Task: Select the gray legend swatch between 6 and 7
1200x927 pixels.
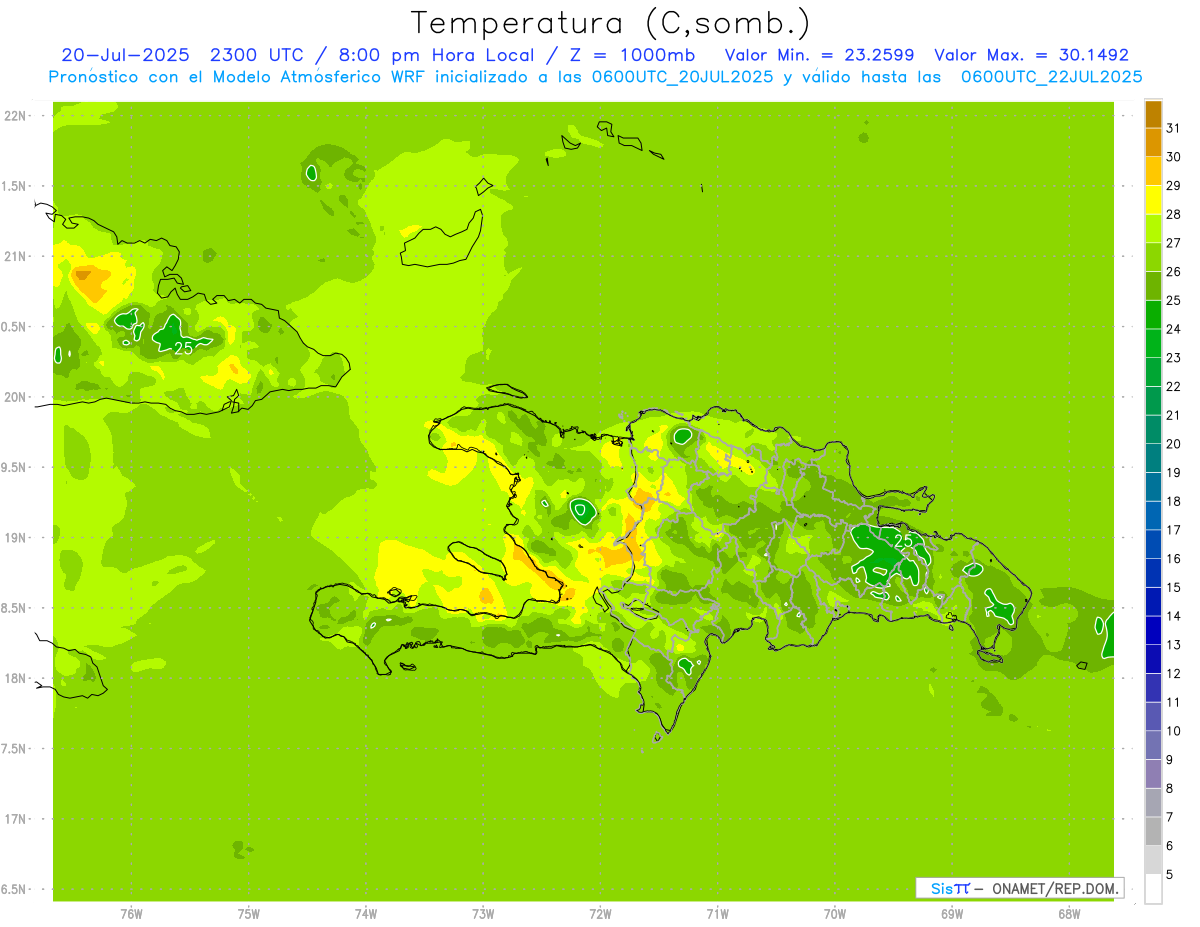Action: tap(1153, 832)
